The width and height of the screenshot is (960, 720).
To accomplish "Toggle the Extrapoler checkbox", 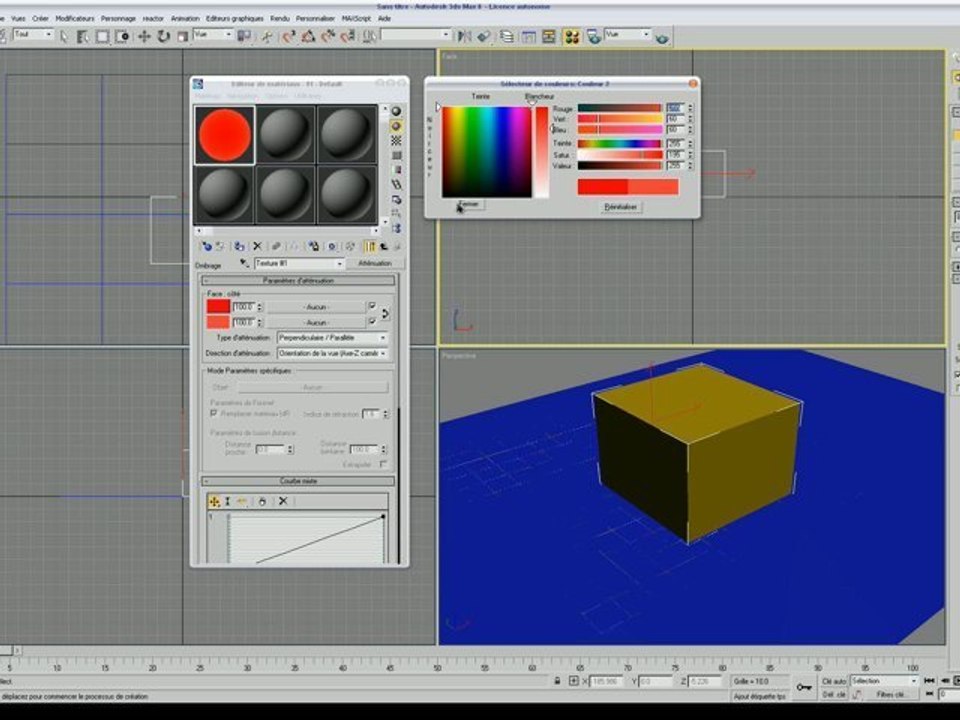I will pyautogui.click(x=383, y=464).
